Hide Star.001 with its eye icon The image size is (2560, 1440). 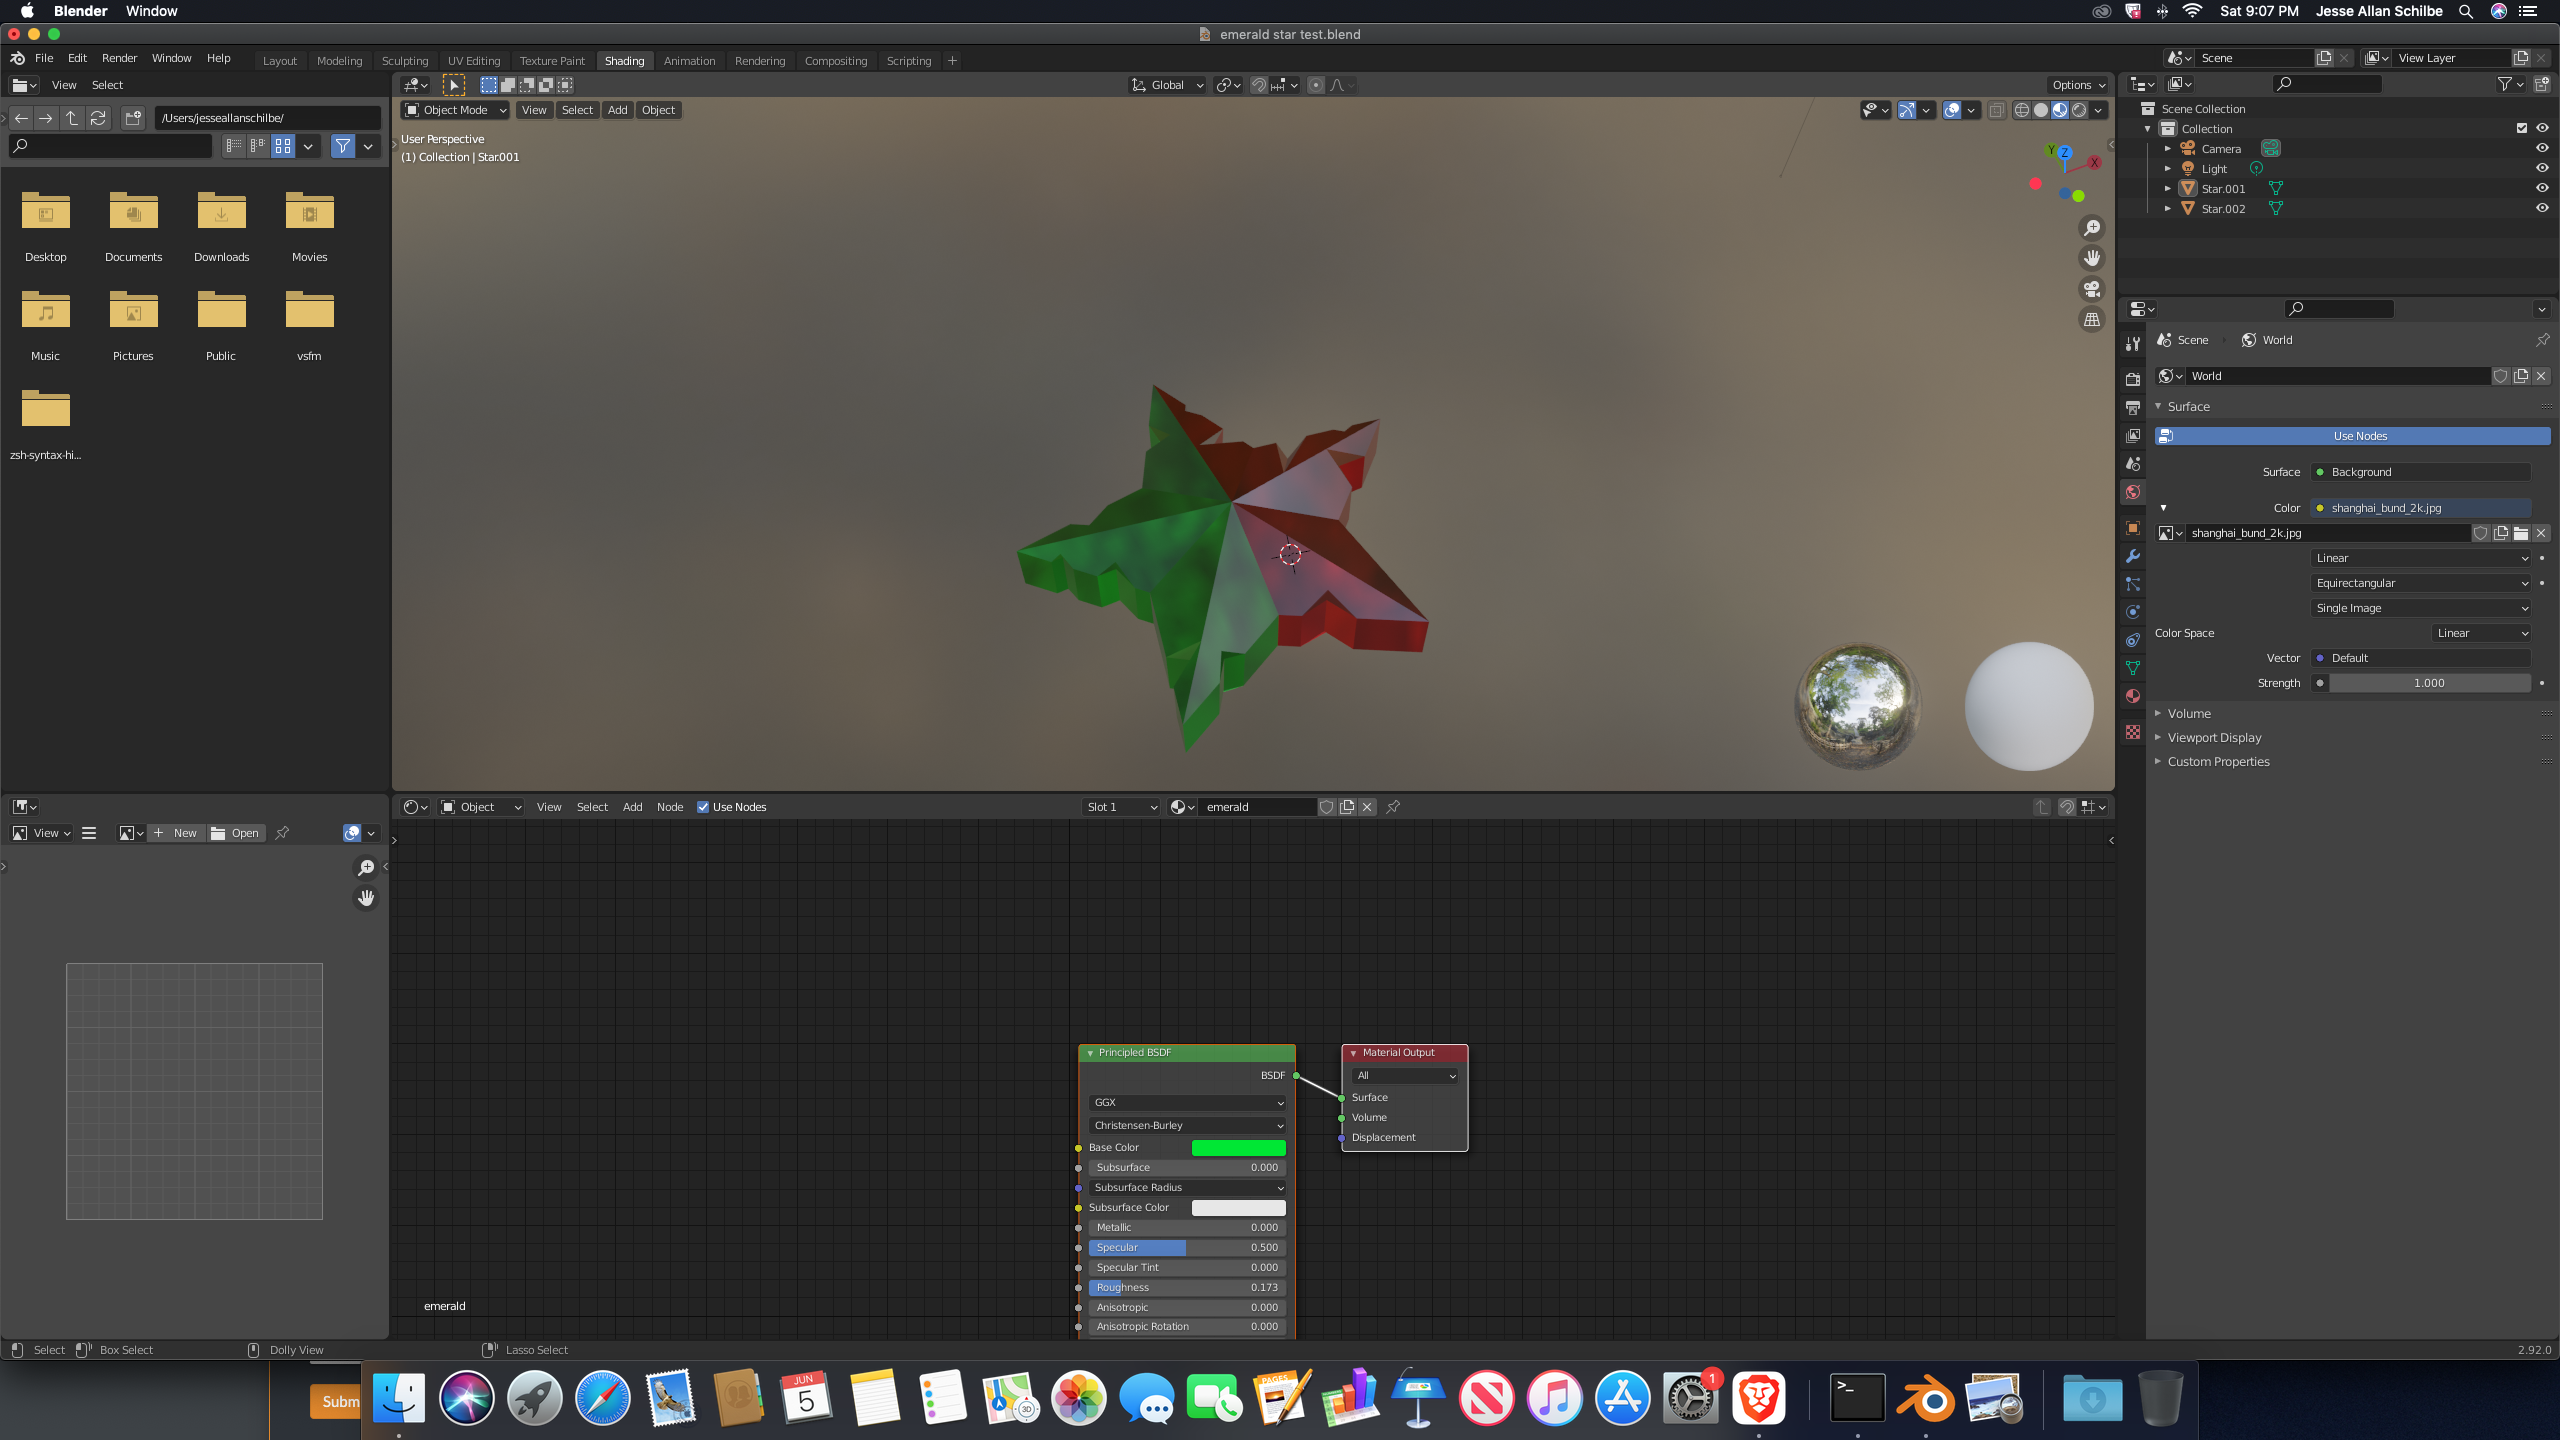click(x=2541, y=188)
